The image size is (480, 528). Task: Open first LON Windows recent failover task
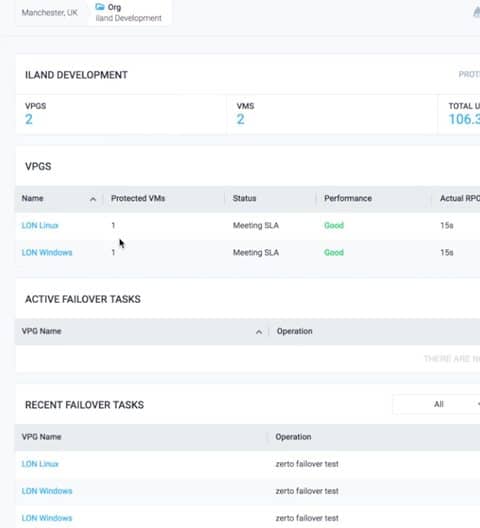[47, 491]
